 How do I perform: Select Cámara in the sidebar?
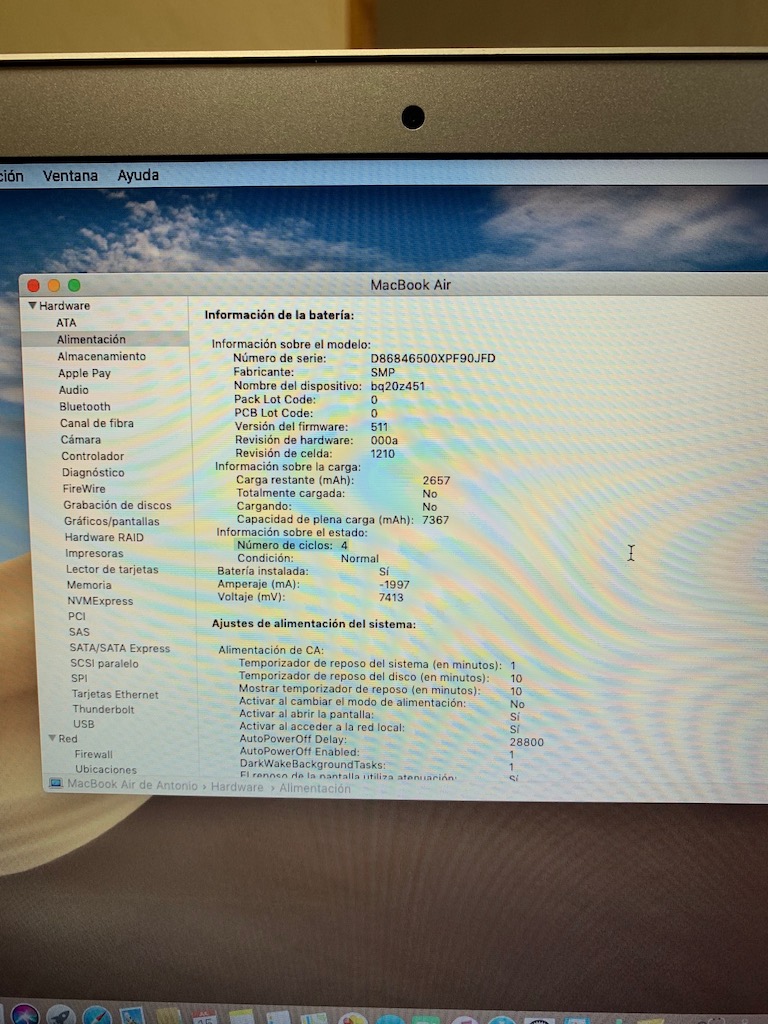(80, 440)
